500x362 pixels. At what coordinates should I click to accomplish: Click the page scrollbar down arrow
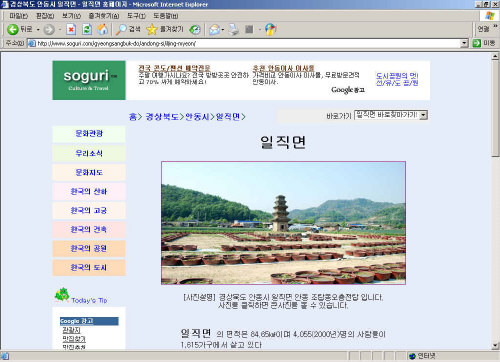[495, 345]
